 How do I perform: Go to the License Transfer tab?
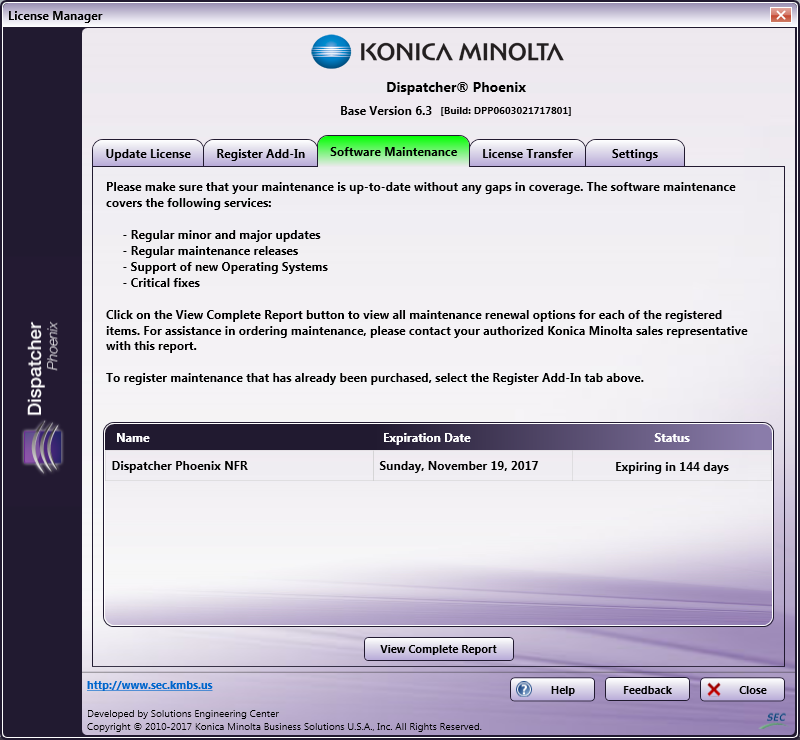[x=527, y=153]
